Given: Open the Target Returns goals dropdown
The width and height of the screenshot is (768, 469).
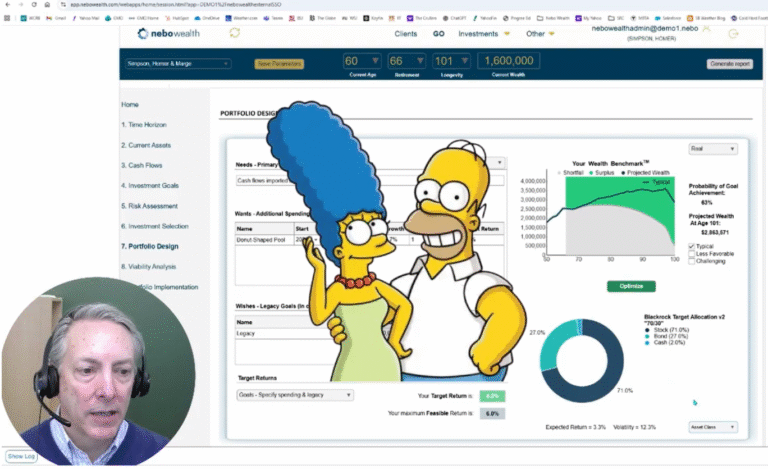Looking at the screenshot, I should (x=295, y=395).
